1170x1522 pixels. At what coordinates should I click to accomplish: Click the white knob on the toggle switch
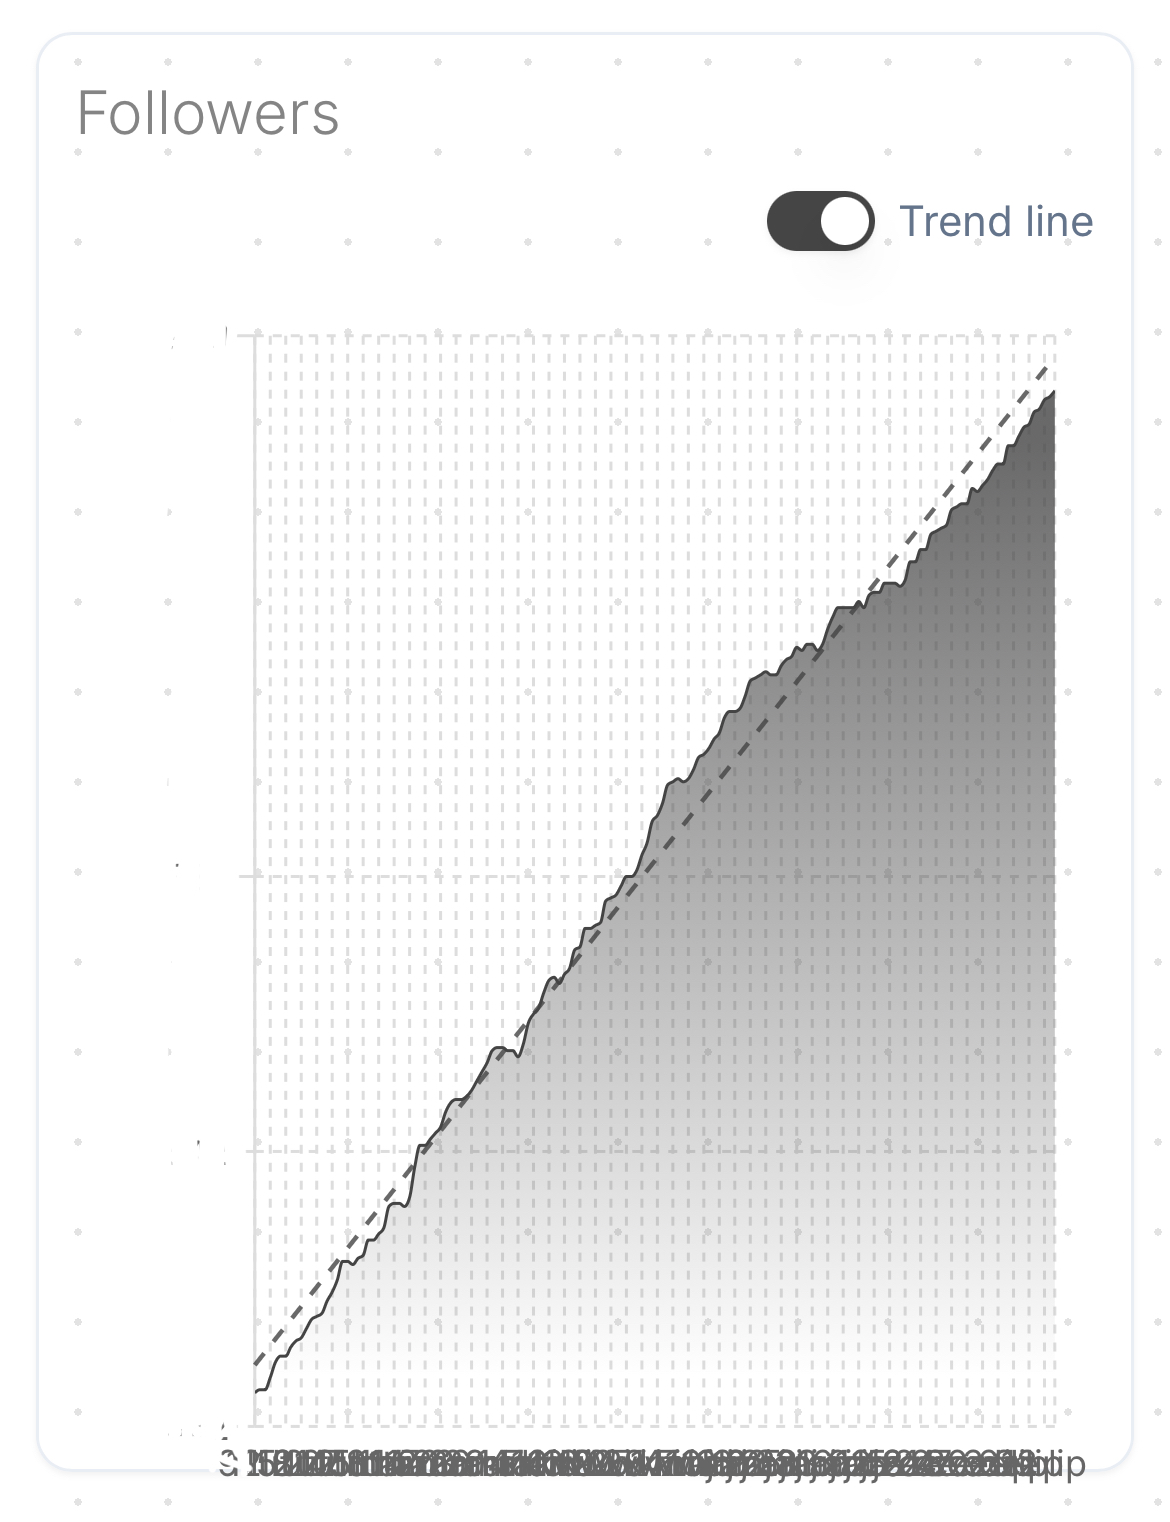pos(846,221)
